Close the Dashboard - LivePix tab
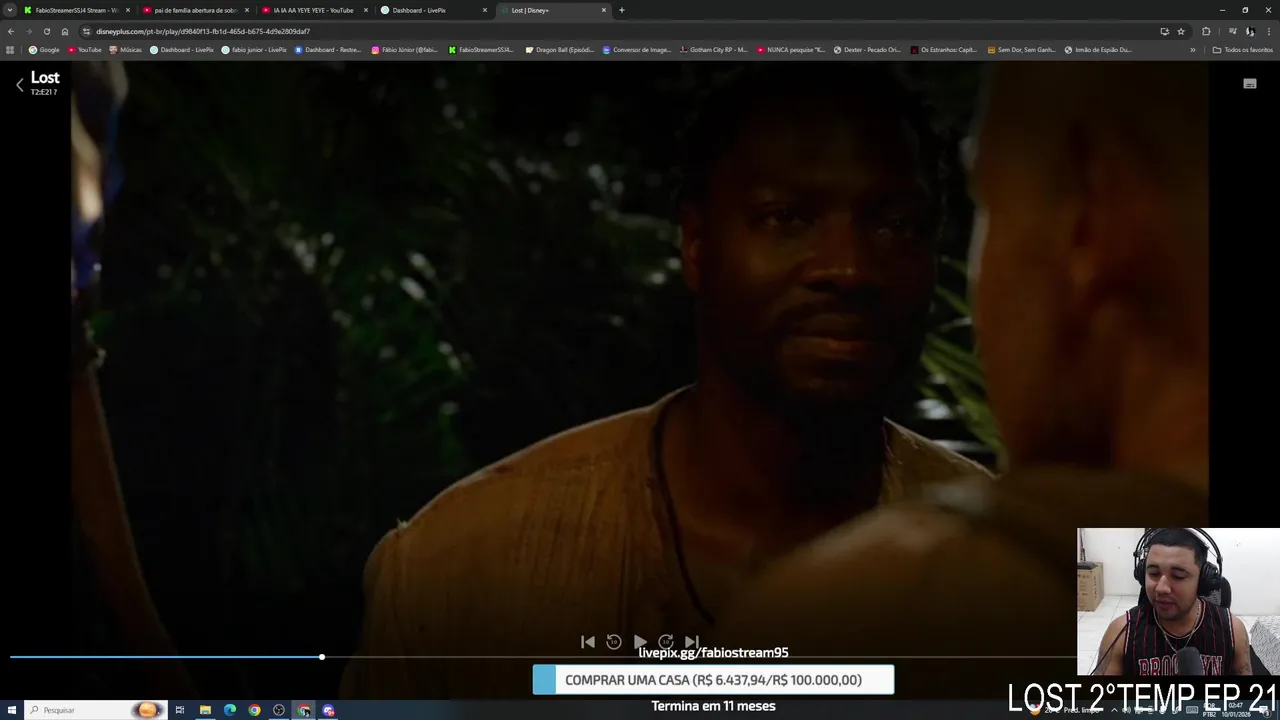This screenshot has height=720, width=1280. 485,10
